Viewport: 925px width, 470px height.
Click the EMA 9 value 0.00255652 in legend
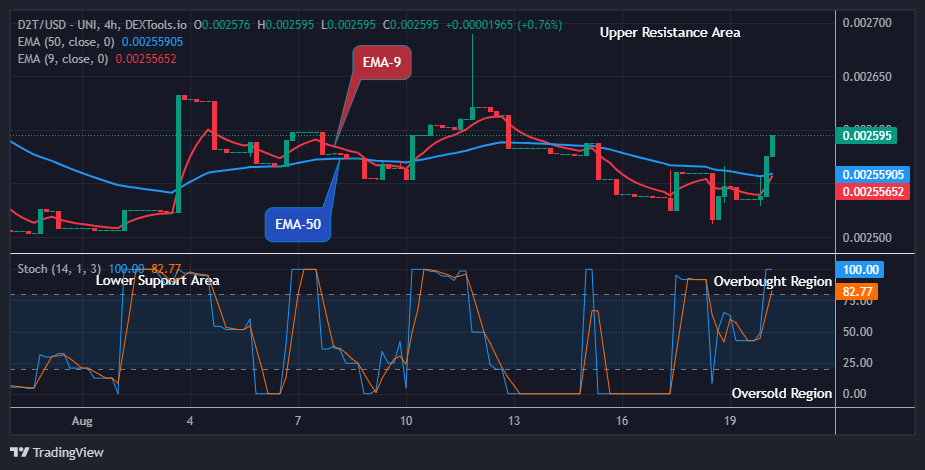(146, 59)
